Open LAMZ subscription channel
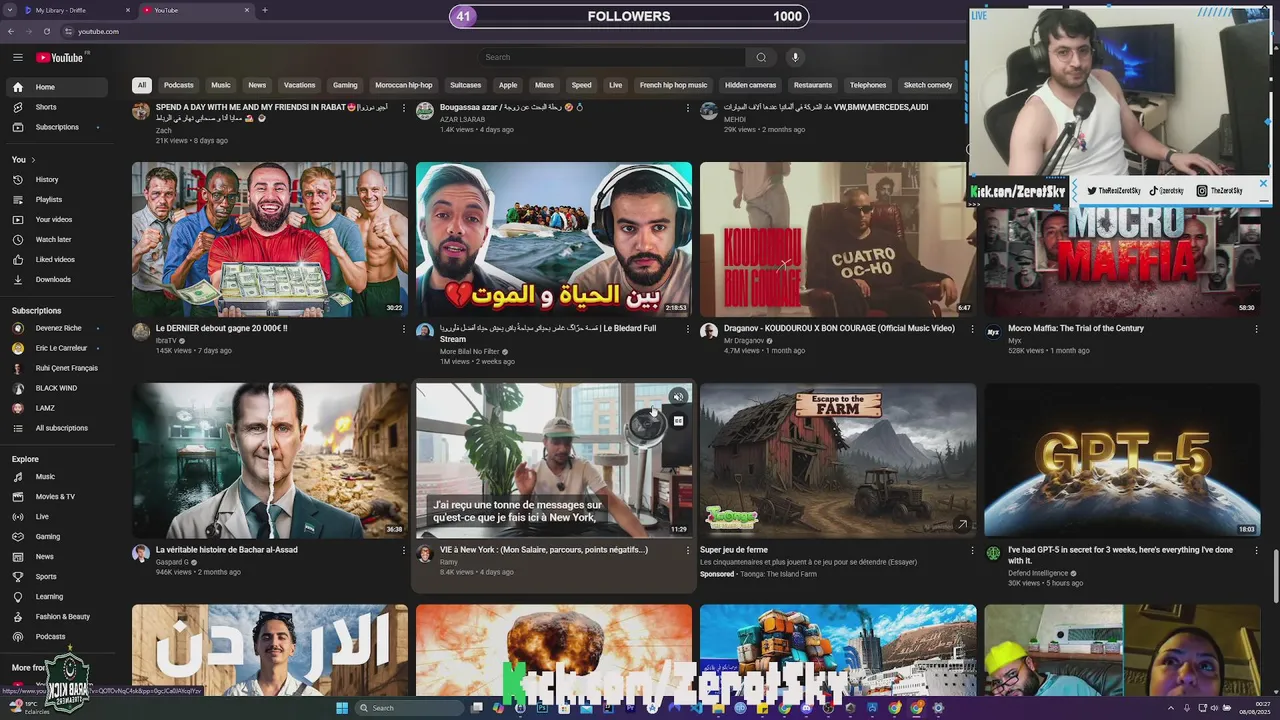The image size is (1280, 720). click(x=58, y=408)
